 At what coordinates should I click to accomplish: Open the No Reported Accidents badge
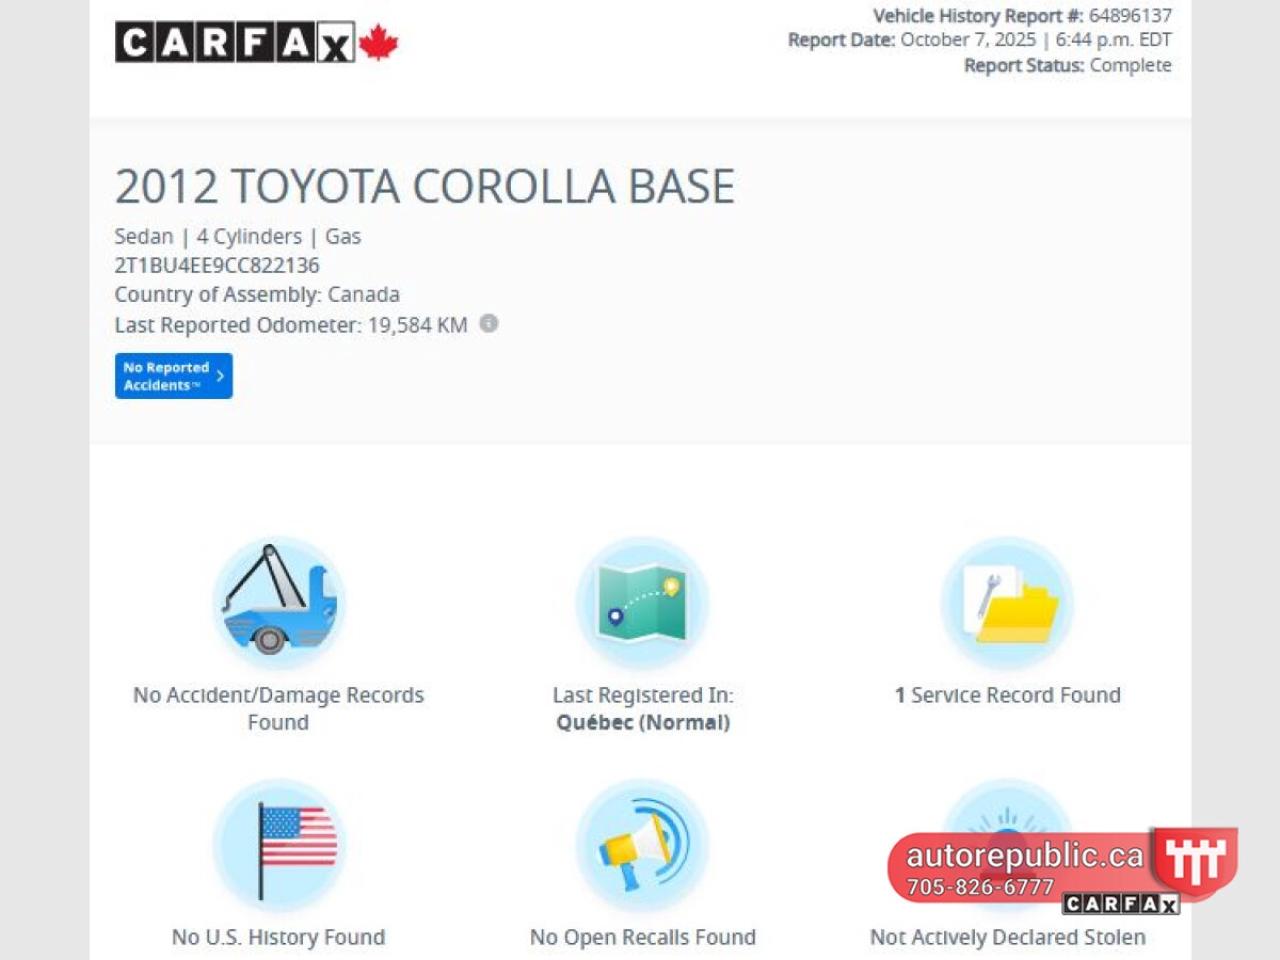tap(166, 376)
